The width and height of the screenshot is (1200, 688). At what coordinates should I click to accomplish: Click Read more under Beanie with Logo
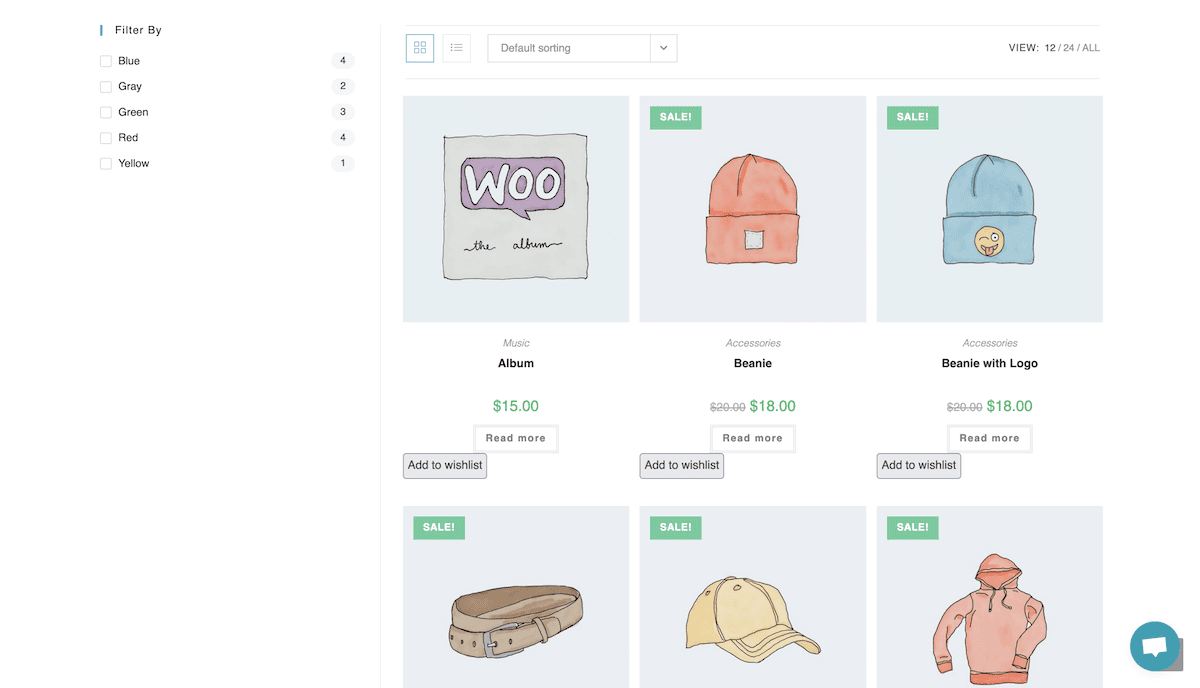click(x=990, y=438)
